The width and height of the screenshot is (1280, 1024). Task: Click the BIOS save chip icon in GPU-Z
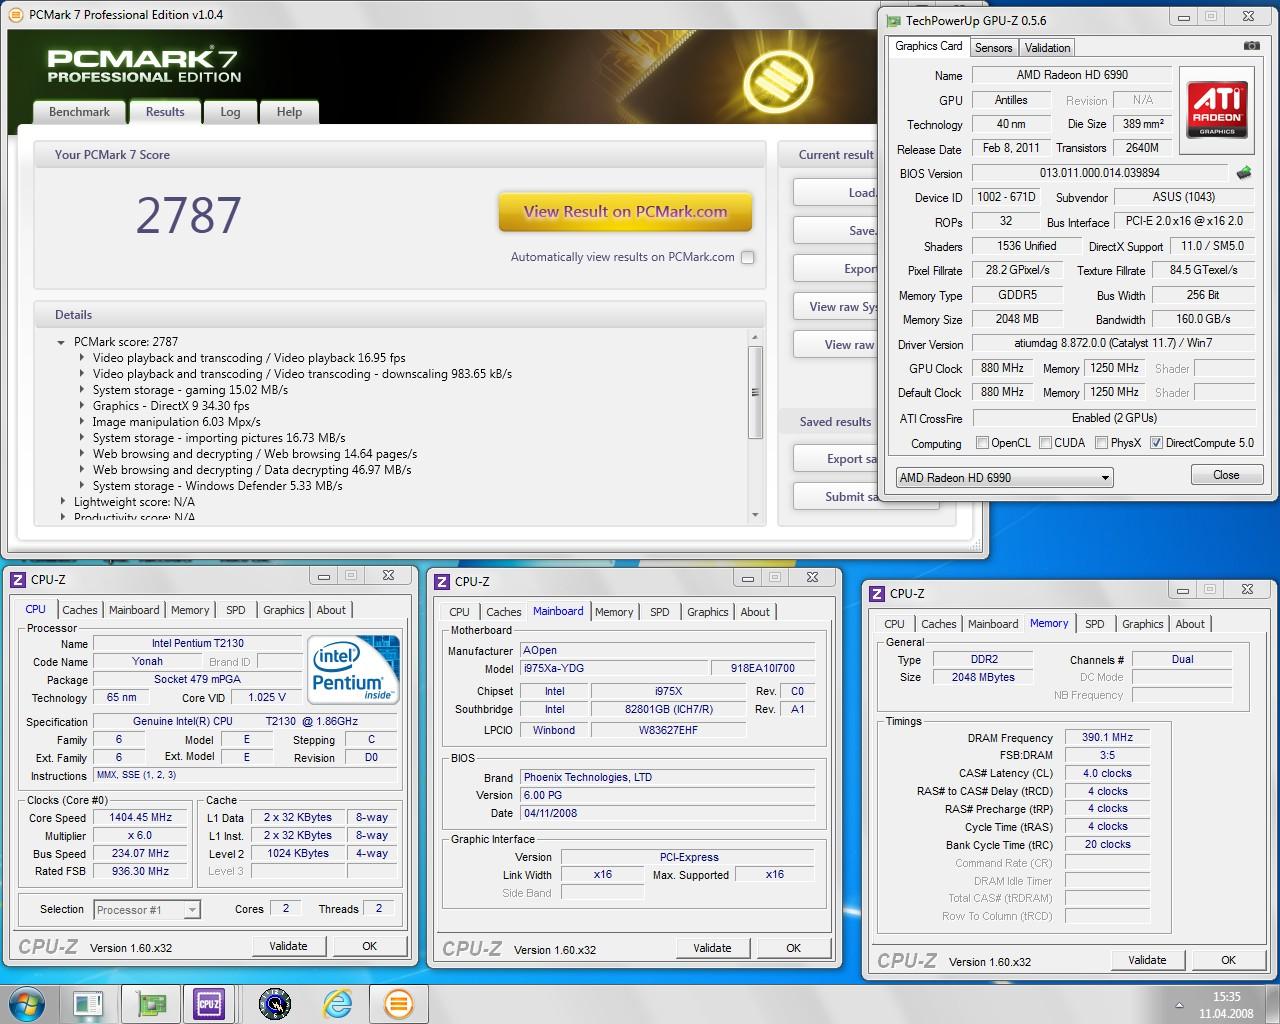pyautogui.click(x=1244, y=173)
